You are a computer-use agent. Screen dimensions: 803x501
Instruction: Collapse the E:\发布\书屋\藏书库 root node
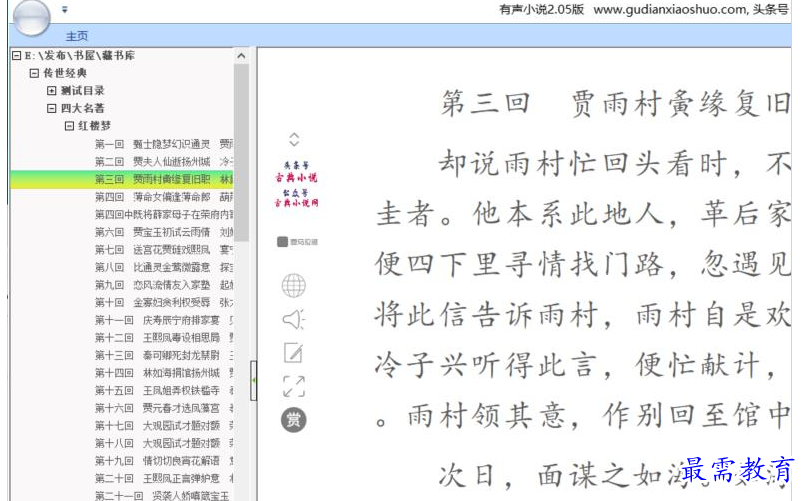coord(17,55)
